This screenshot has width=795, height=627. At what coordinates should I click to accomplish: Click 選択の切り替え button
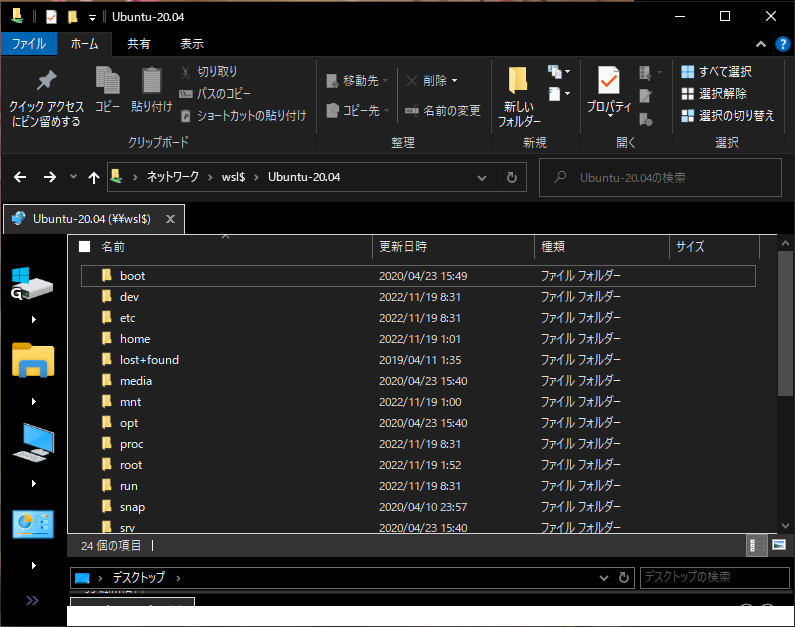click(x=727, y=116)
